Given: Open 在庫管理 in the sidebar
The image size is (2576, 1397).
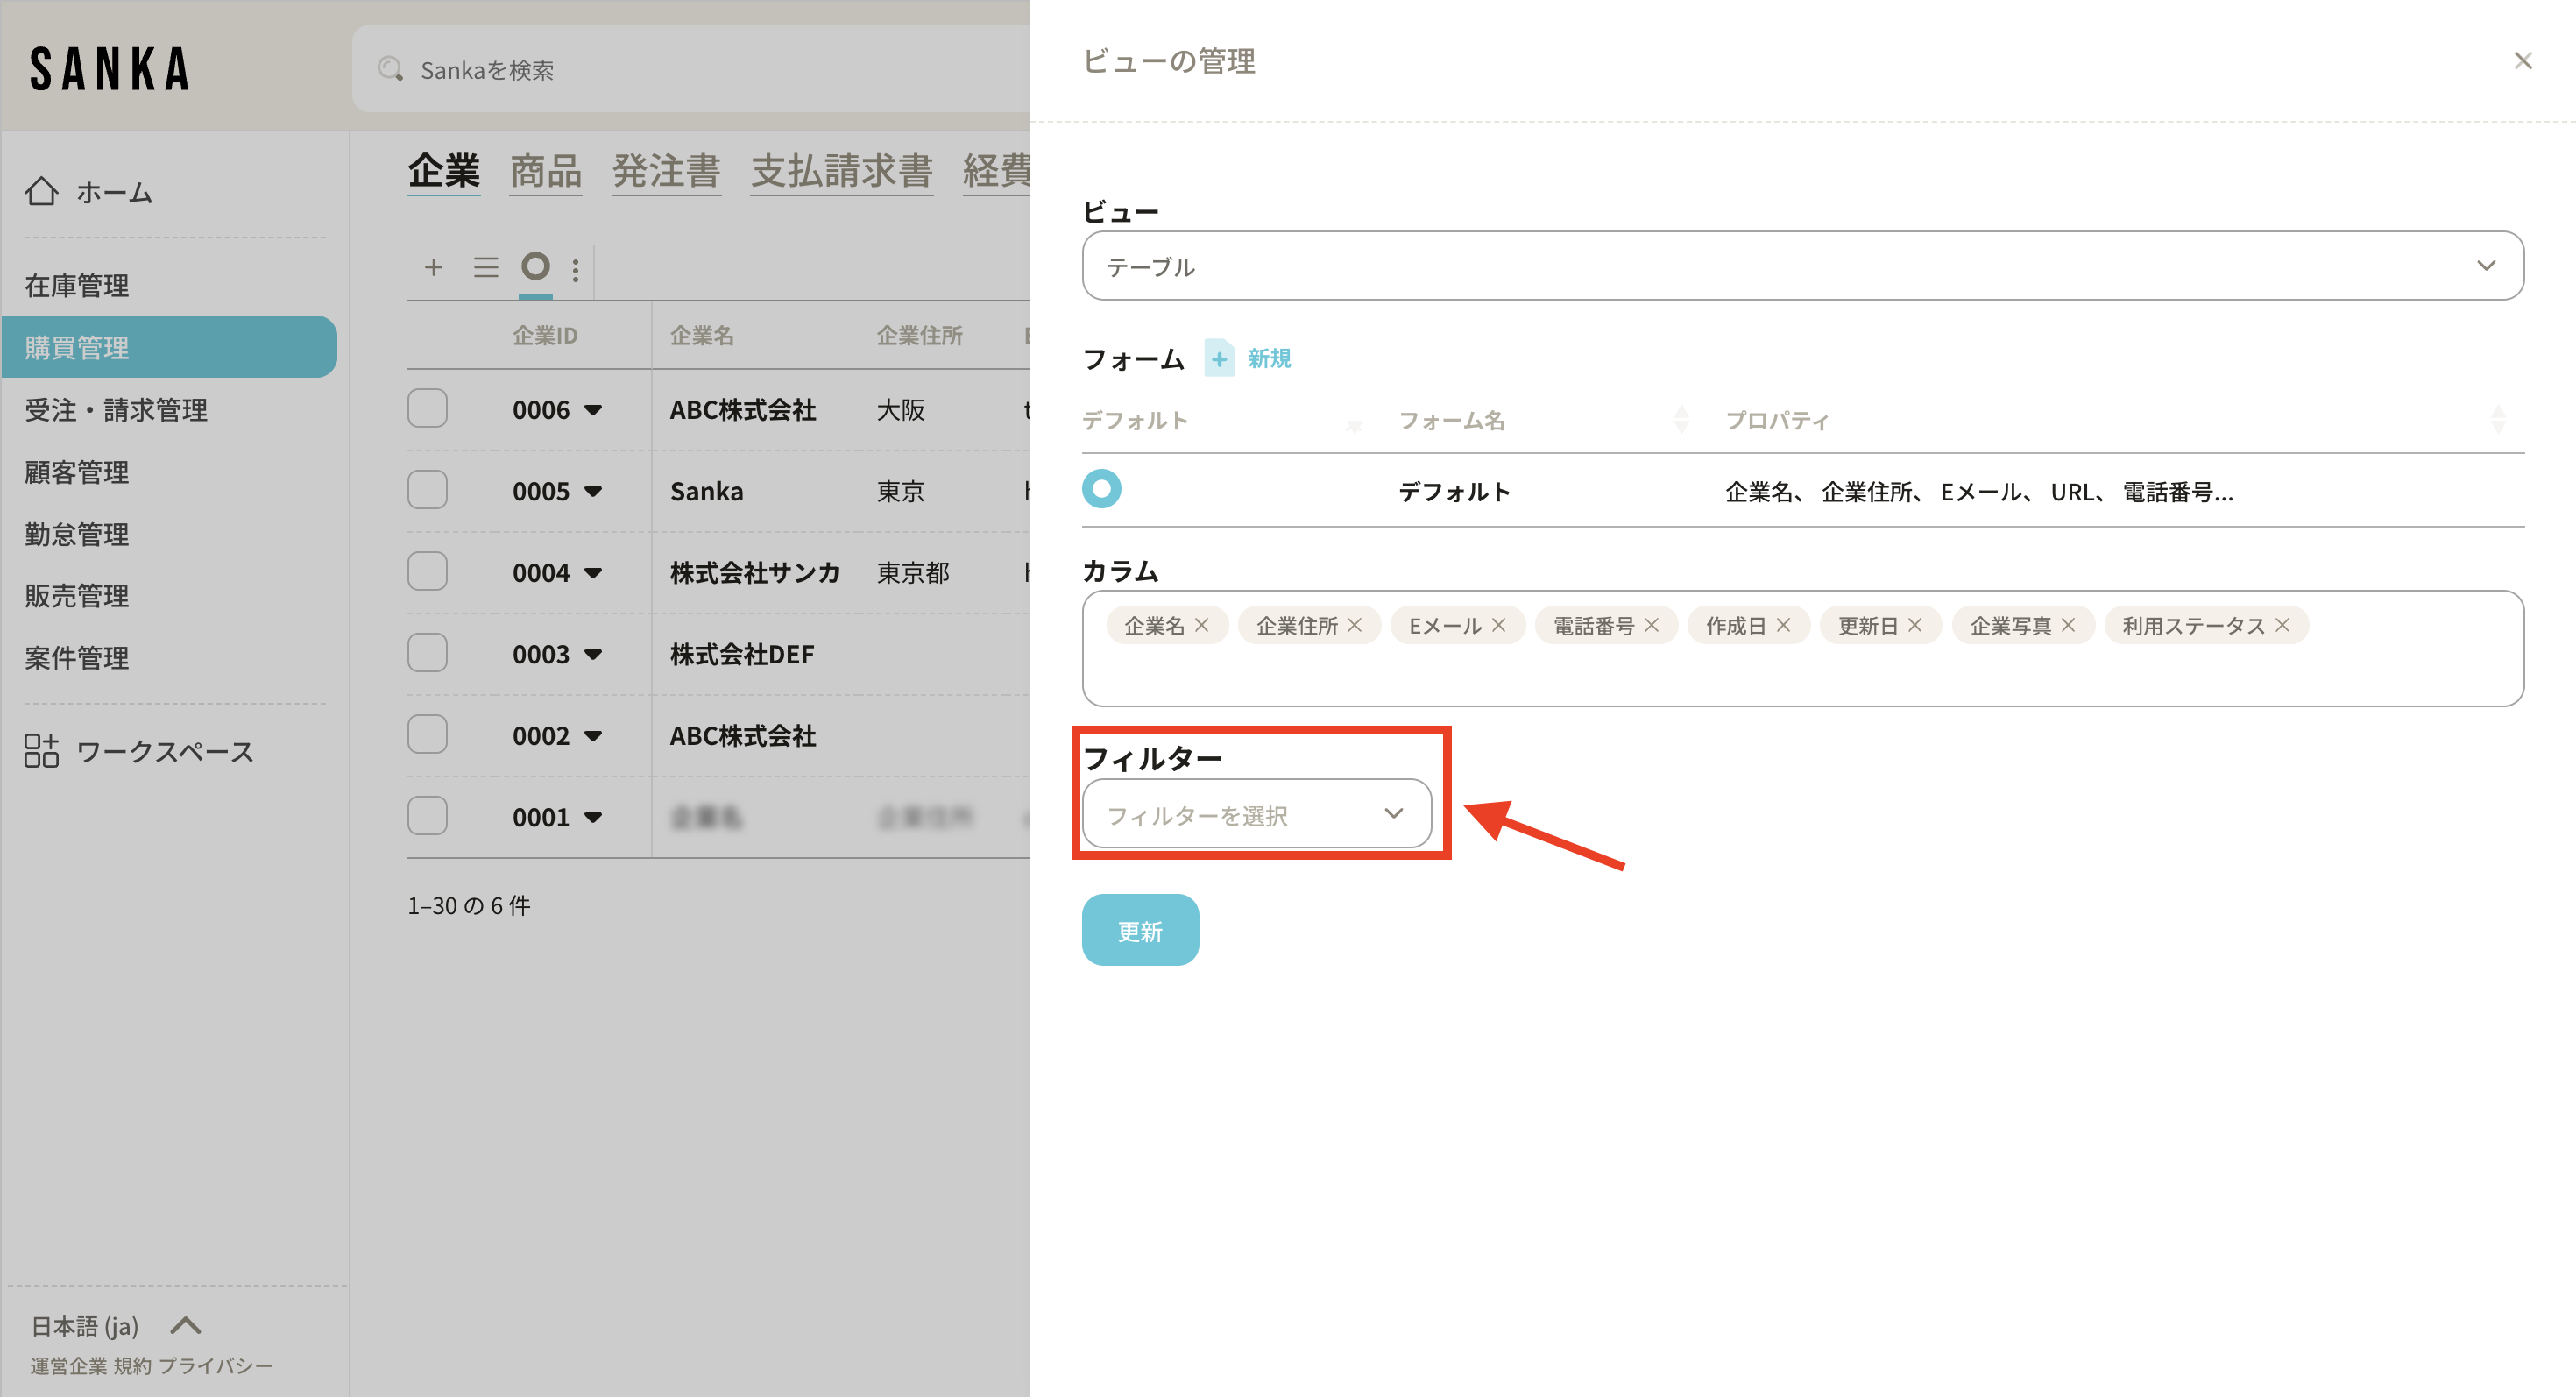Looking at the screenshot, I should click(x=77, y=286).
